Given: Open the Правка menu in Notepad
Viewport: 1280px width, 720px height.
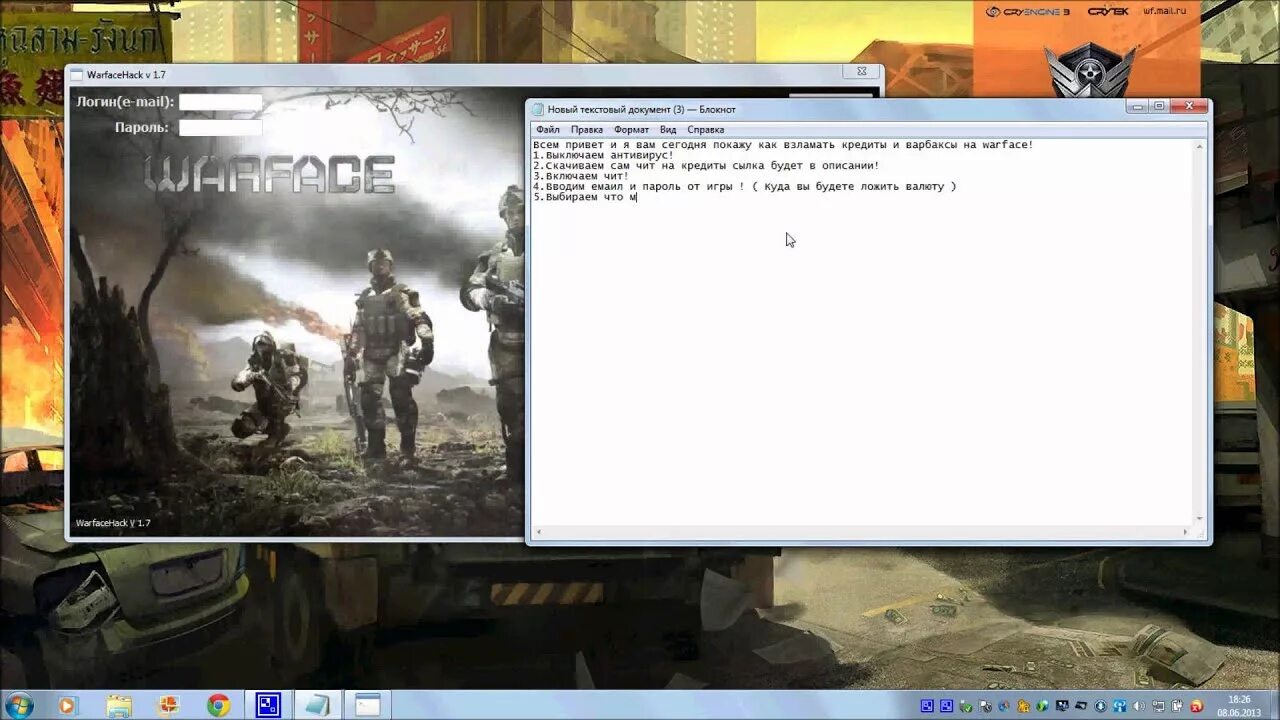Looking at the screenshot, I should pos(587,129).
